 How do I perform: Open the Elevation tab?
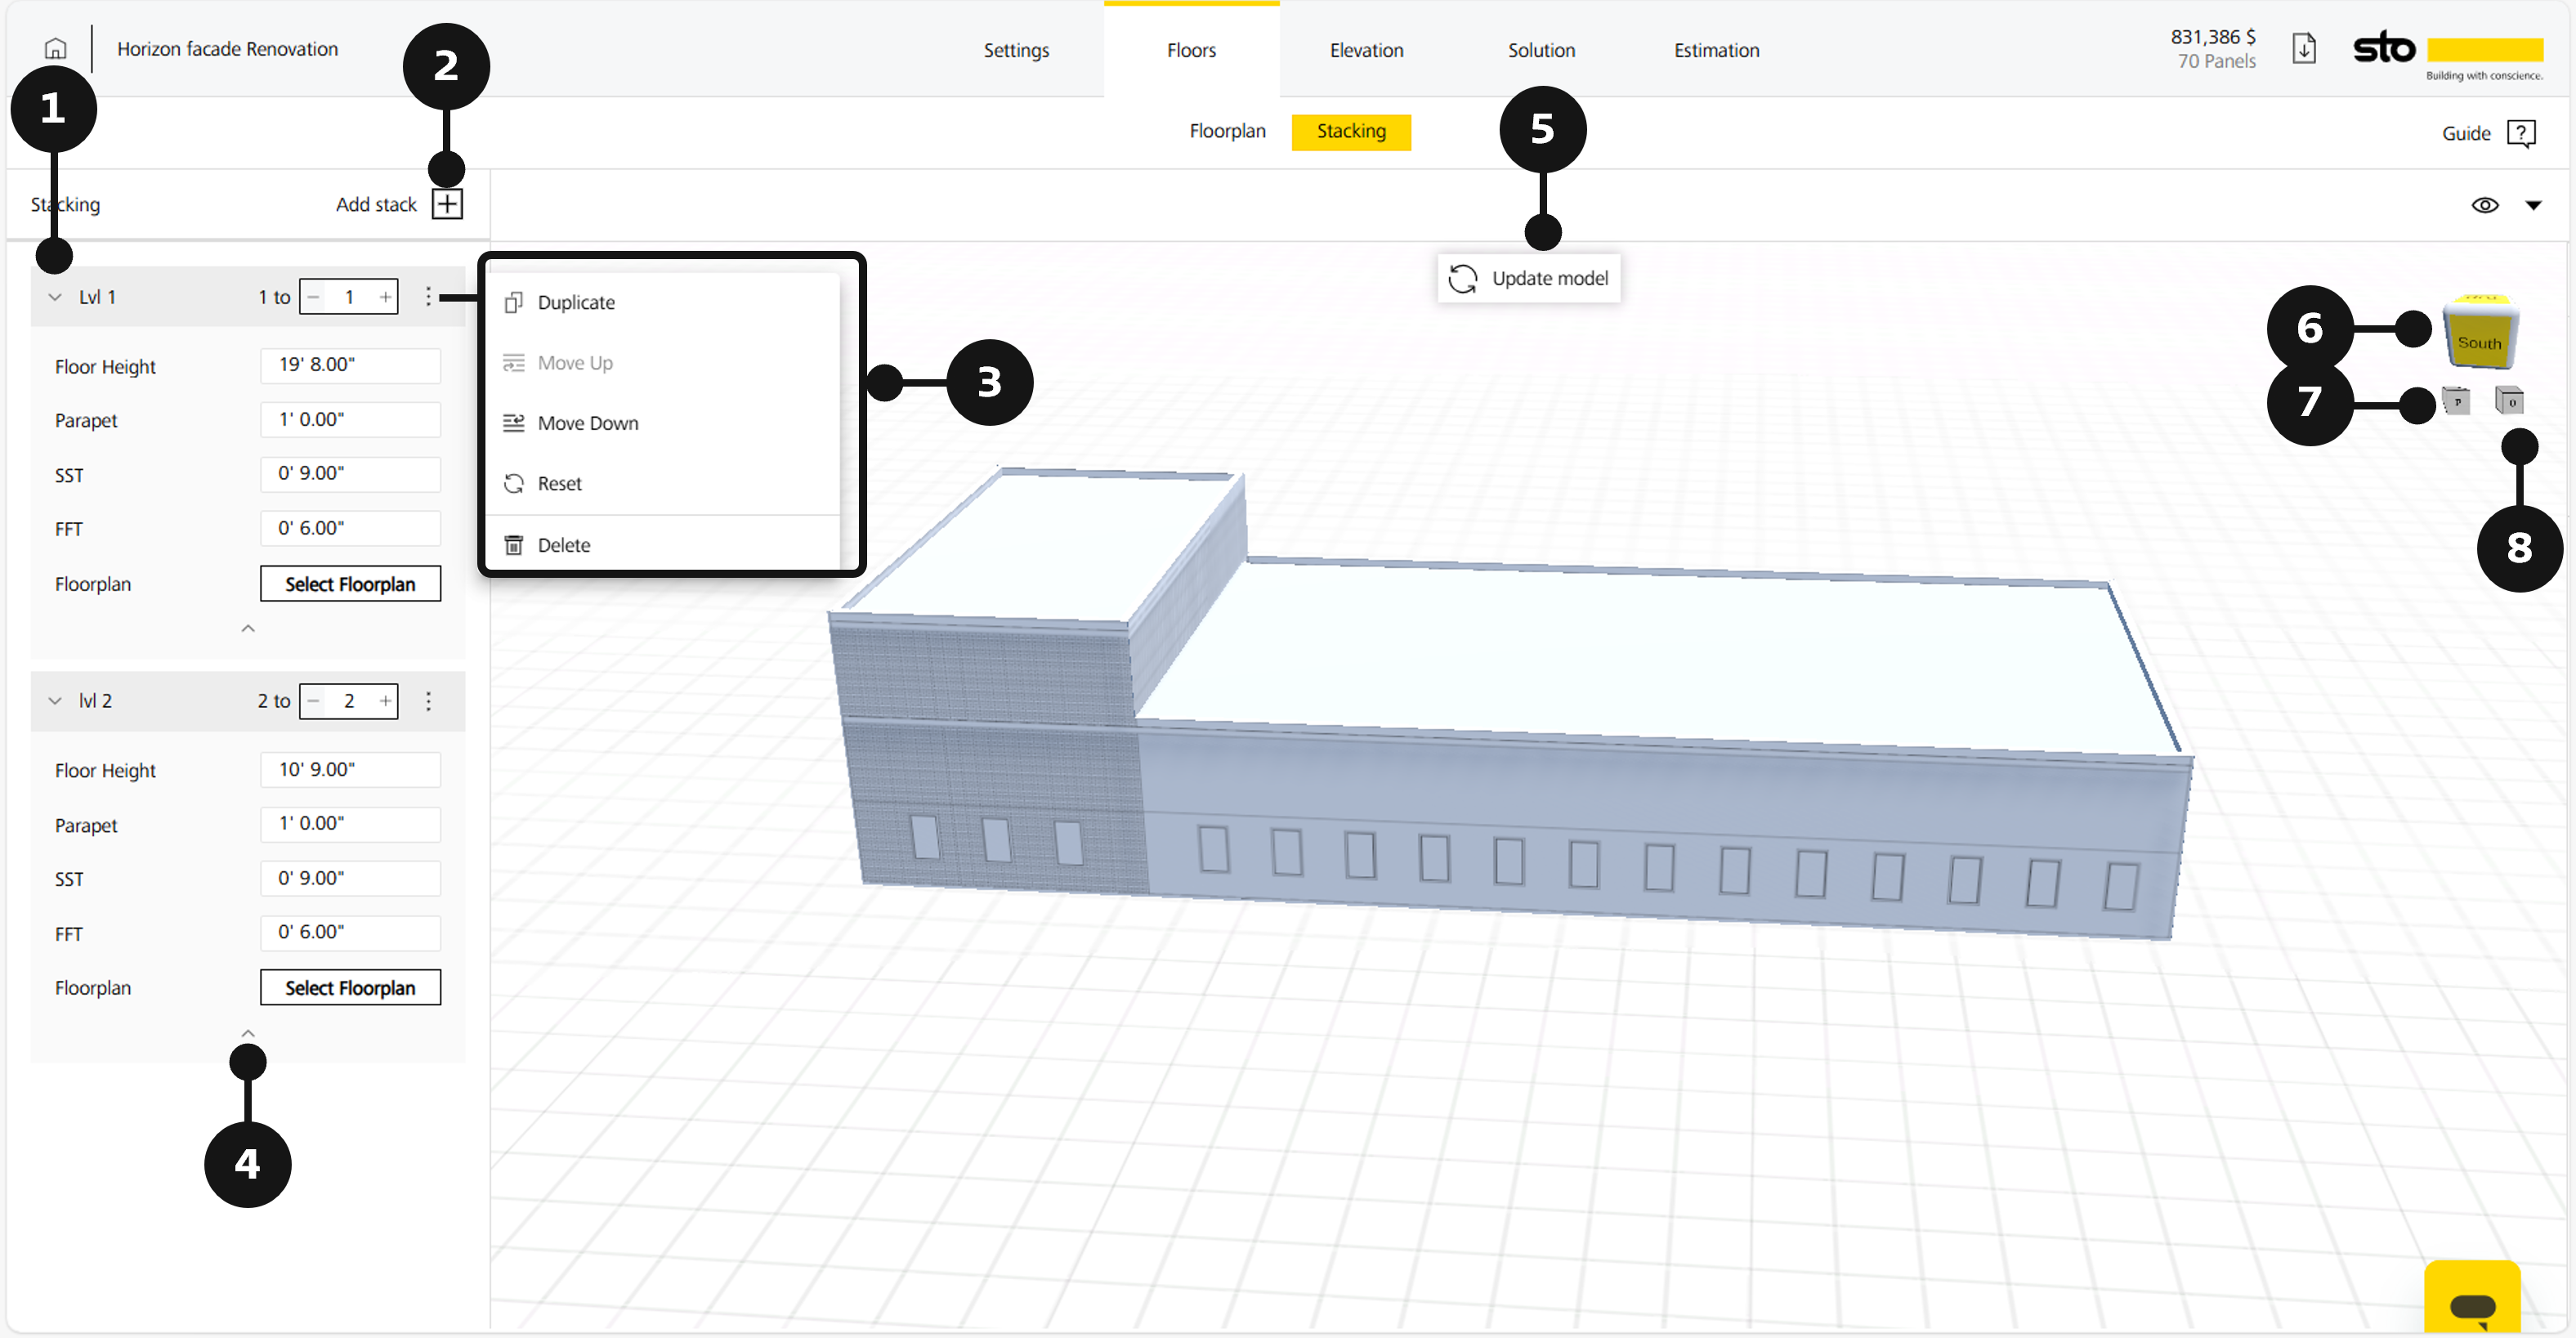[1366, 50]
